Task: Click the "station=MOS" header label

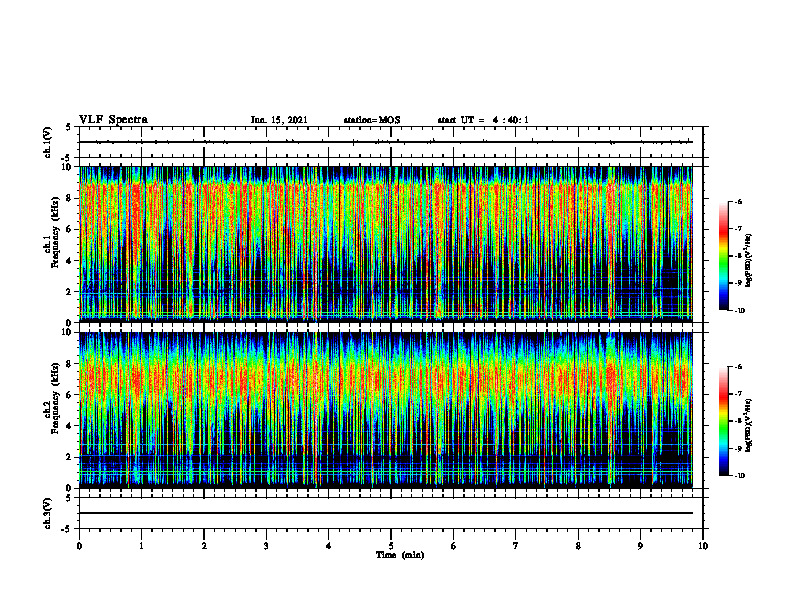Action: click(x=372, y=120)
